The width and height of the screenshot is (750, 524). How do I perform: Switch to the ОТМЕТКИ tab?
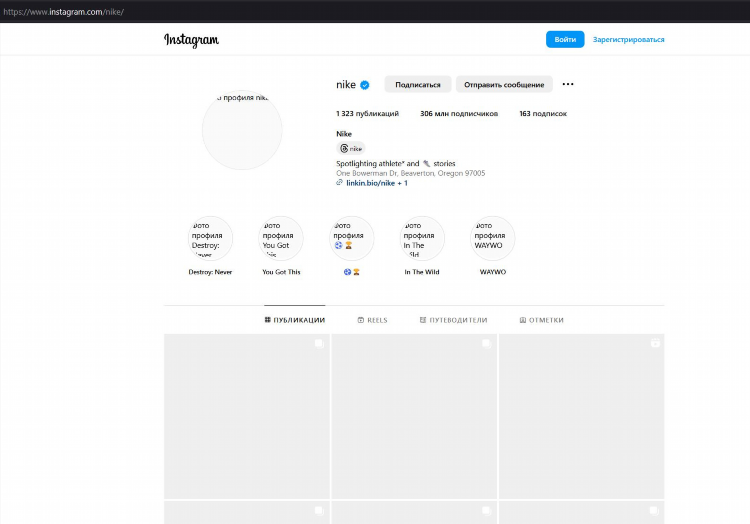[541, 320]
